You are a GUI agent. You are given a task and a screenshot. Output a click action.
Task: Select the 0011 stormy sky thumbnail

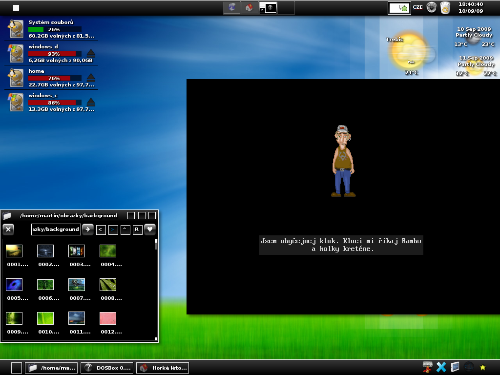tap(76, 318)
